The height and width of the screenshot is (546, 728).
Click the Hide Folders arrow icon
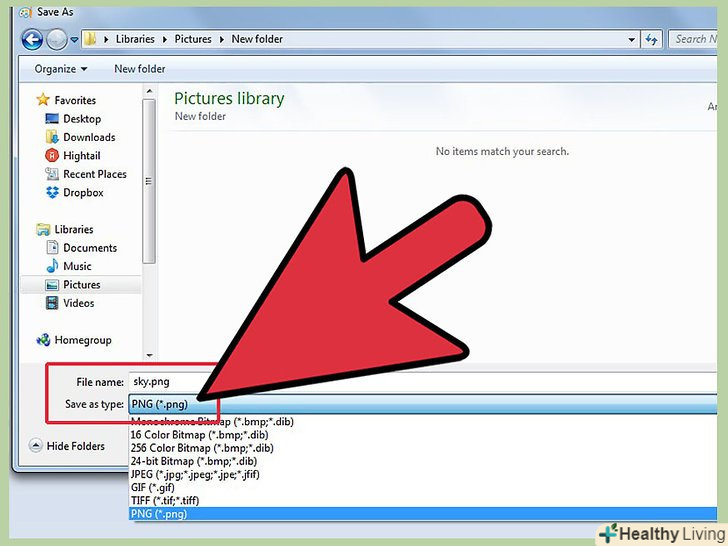tap(36, 446)
